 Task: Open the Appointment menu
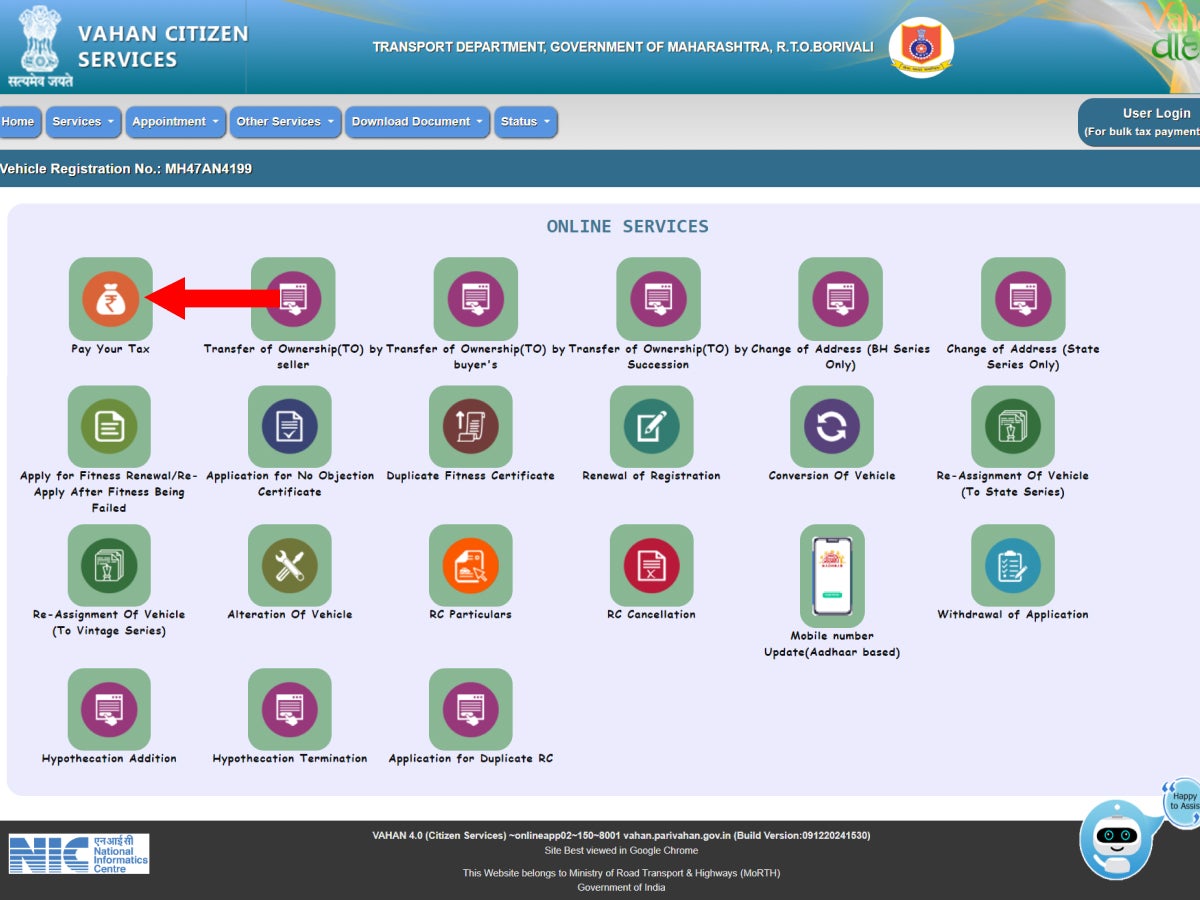[x=176, y=122]
